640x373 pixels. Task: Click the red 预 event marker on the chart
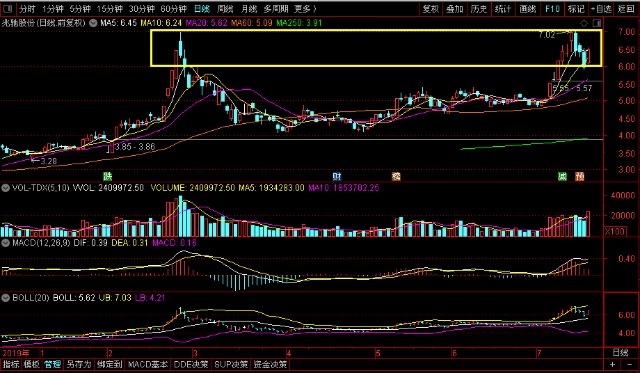point(580,176)
